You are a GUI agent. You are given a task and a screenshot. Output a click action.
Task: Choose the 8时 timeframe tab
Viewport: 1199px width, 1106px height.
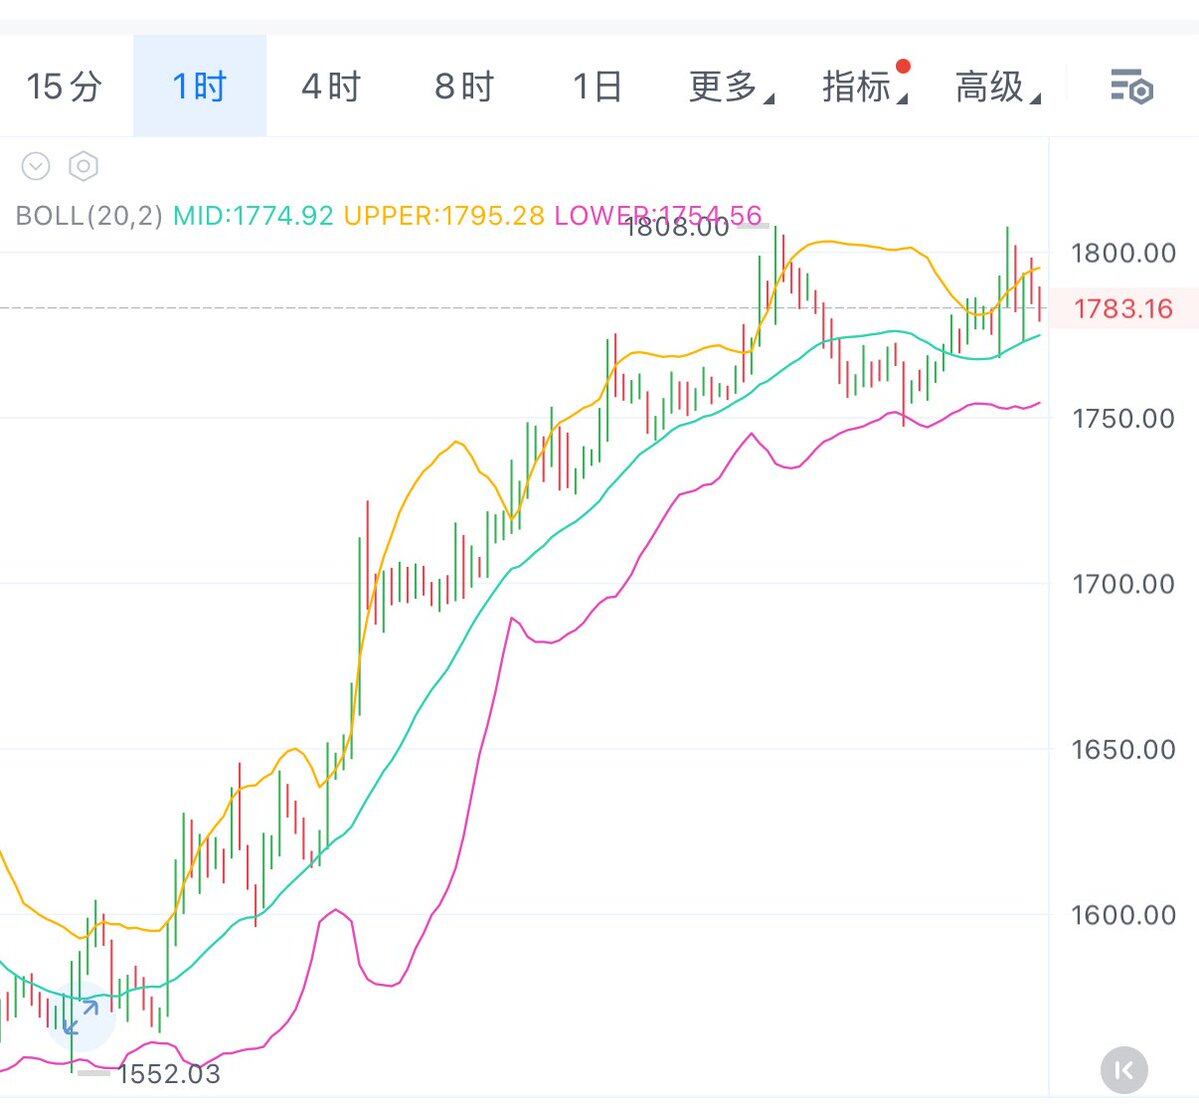click(464, 86)
